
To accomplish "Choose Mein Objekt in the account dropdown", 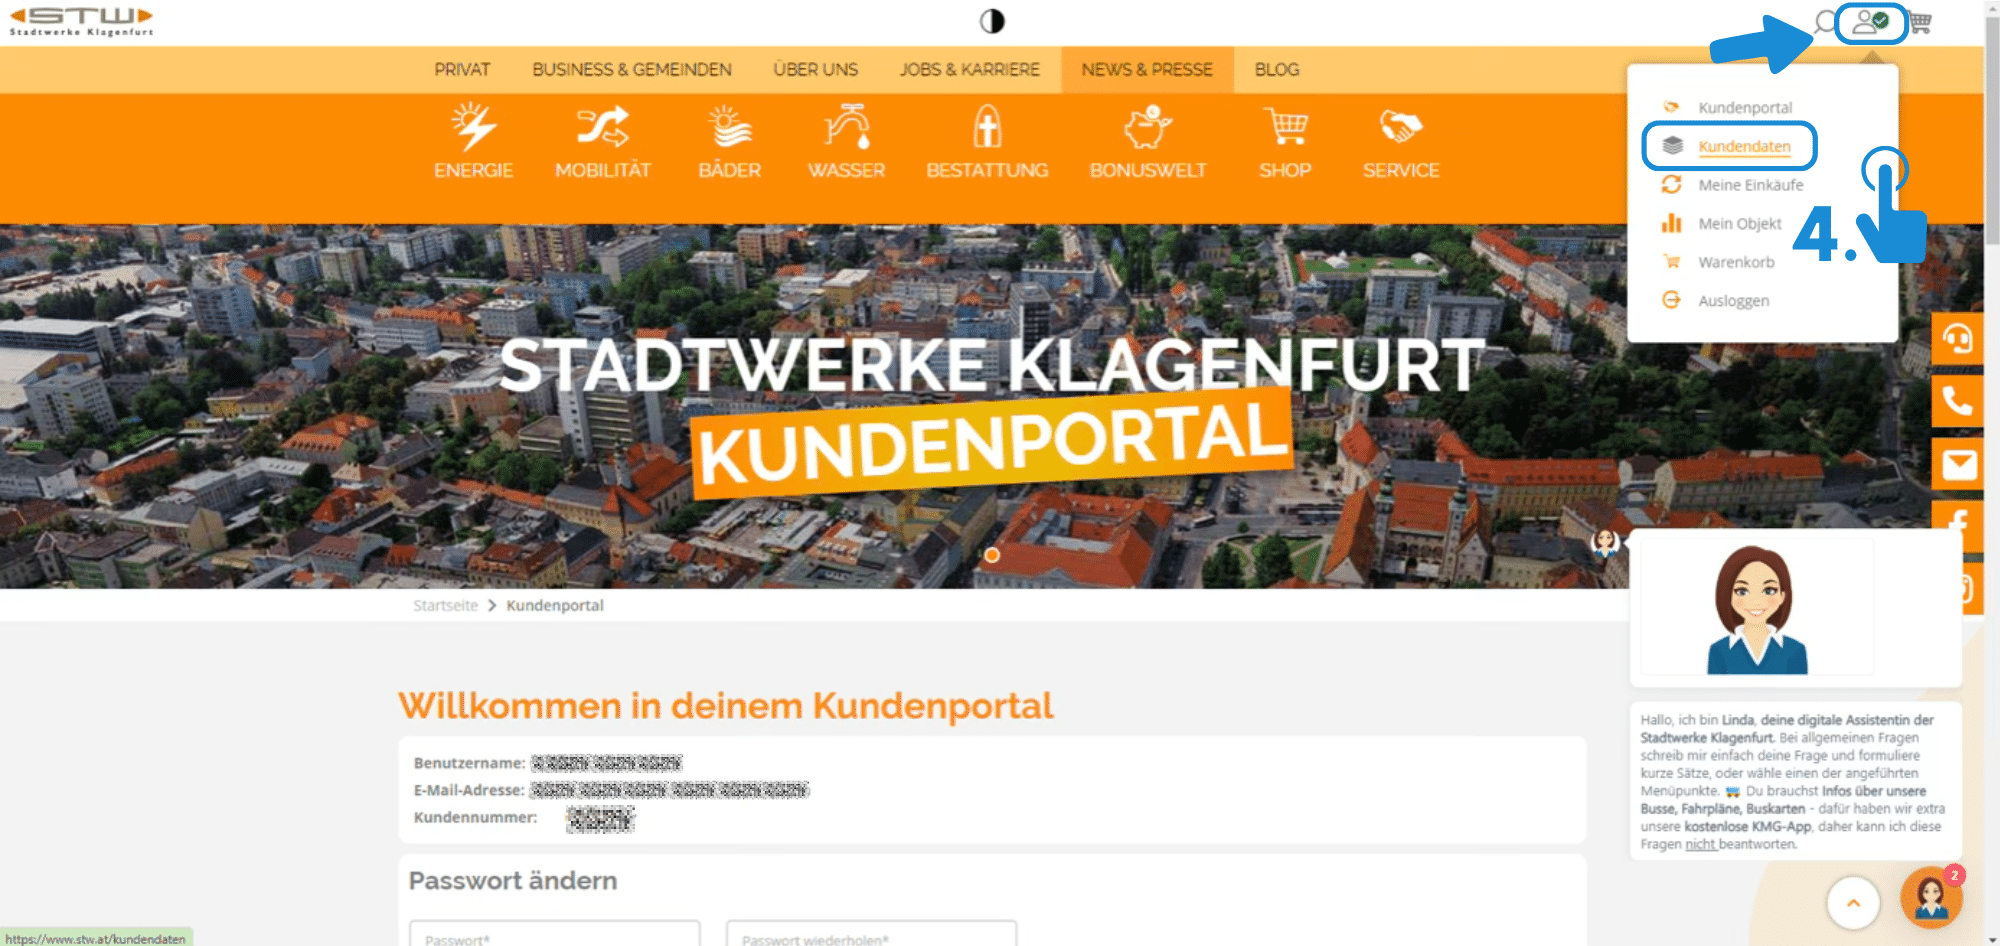I will pyautogui.click(x=1739, y=224).
